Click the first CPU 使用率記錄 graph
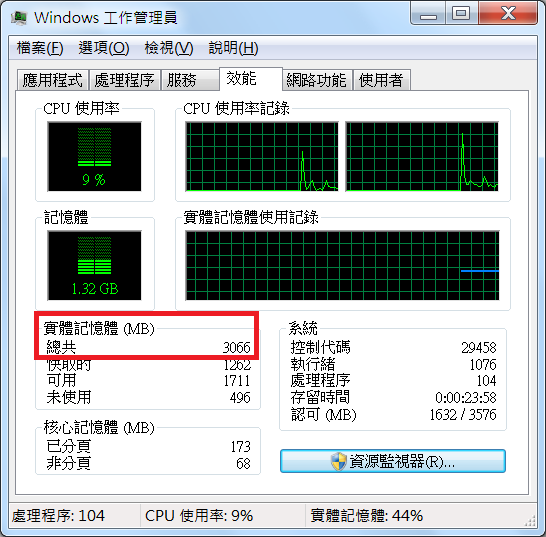This screenshot has height=537, width=546. tap(262, 156)
